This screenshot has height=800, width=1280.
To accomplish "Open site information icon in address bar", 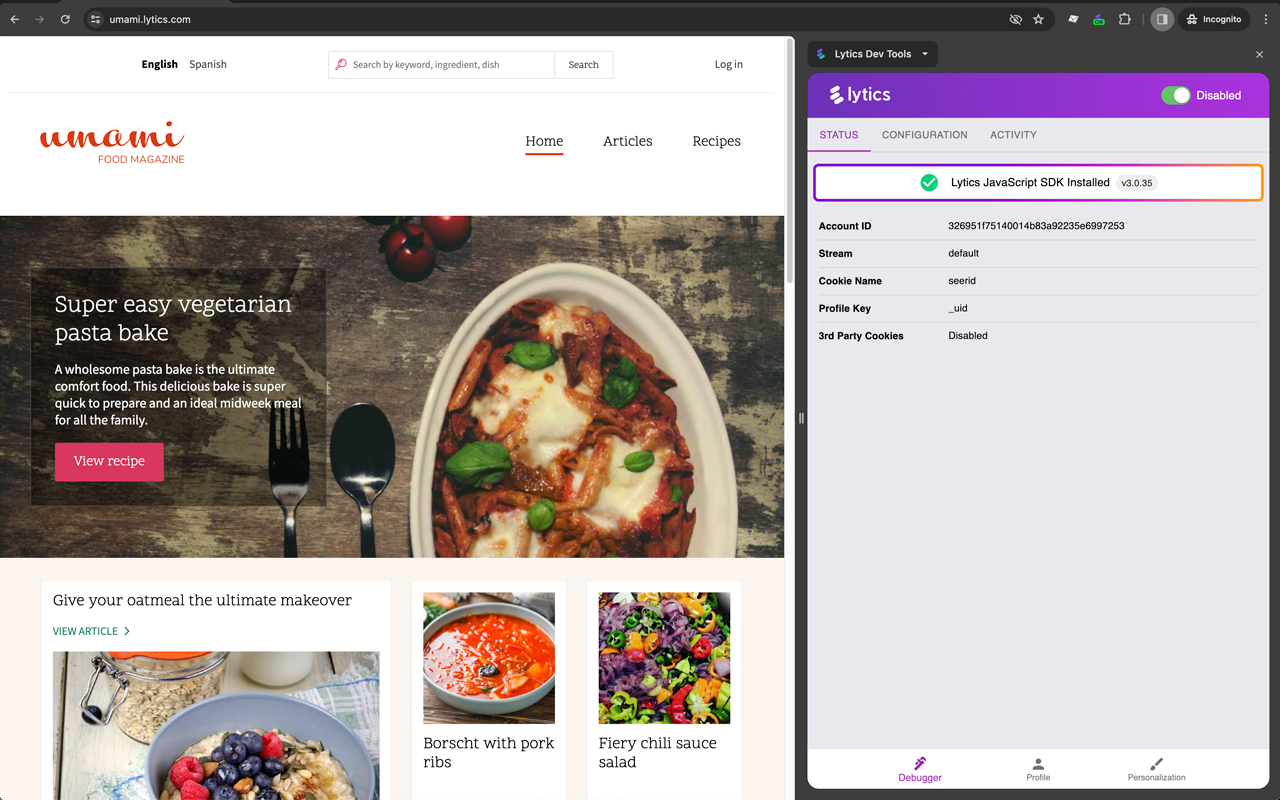I will point(94,19).
